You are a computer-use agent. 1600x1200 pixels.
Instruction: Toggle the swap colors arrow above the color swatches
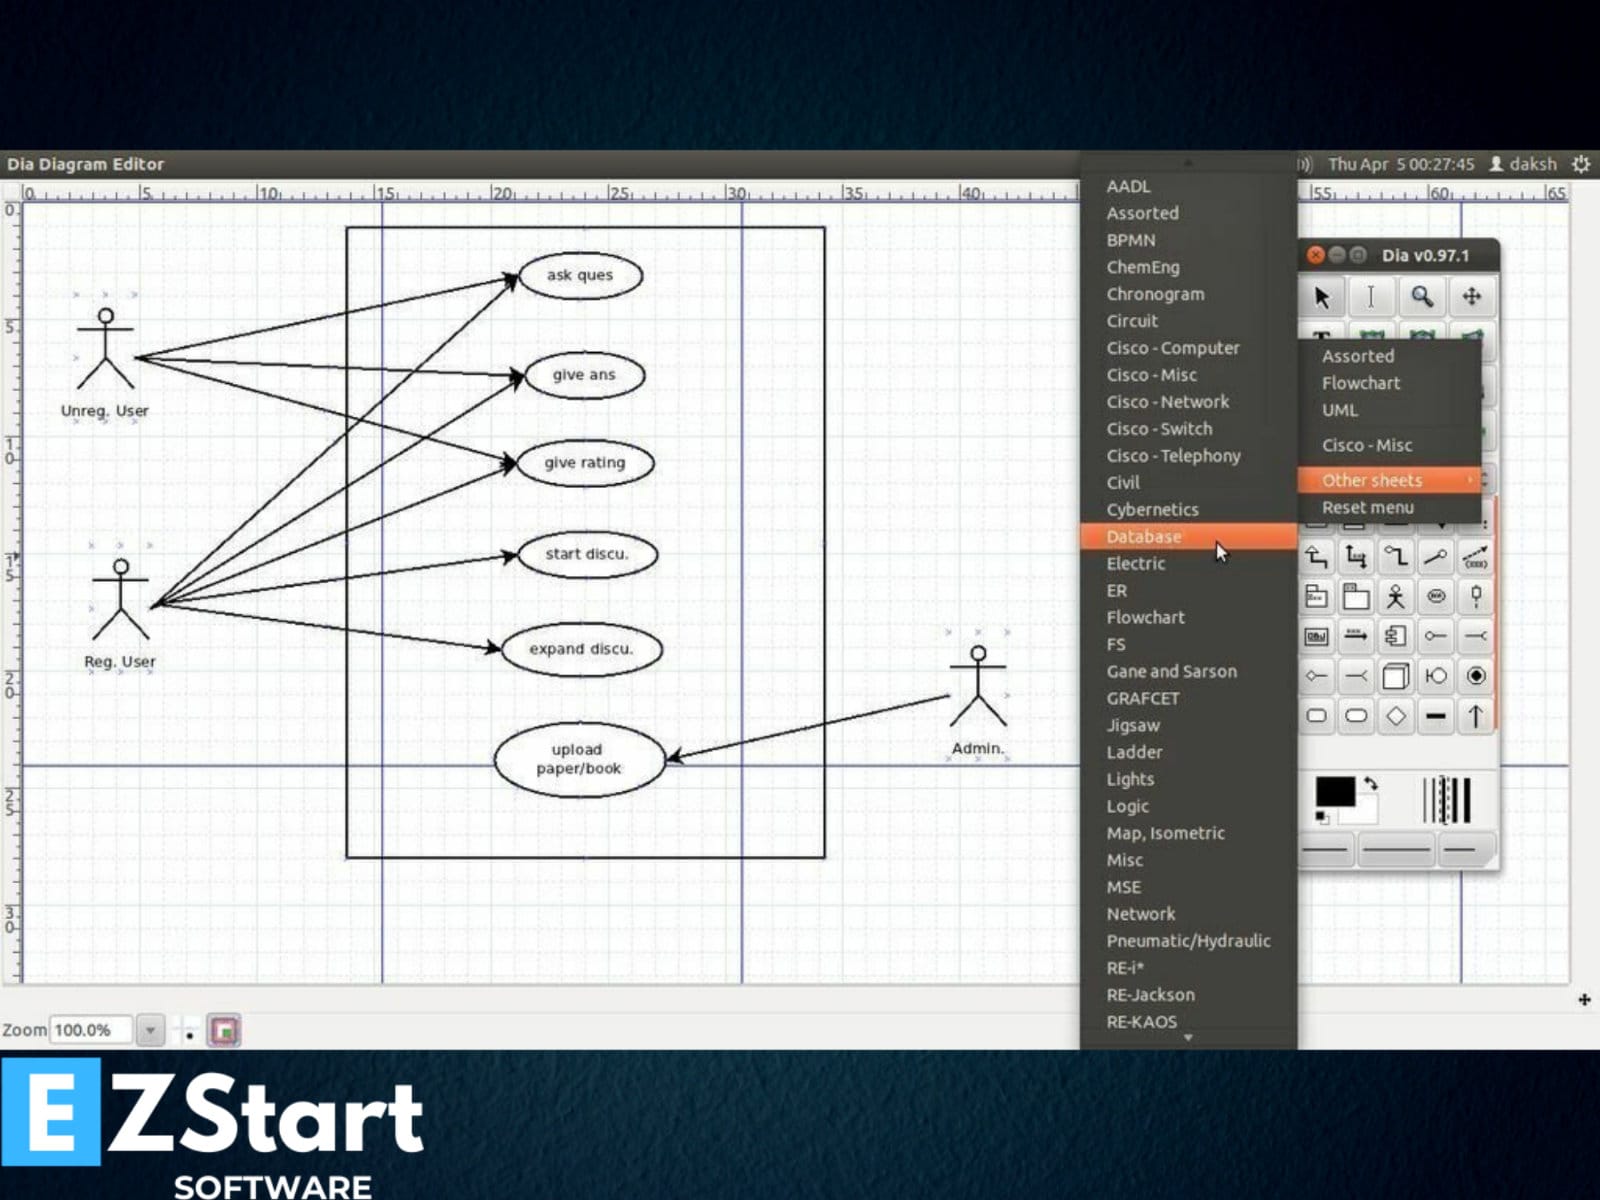click(1369, 781)
